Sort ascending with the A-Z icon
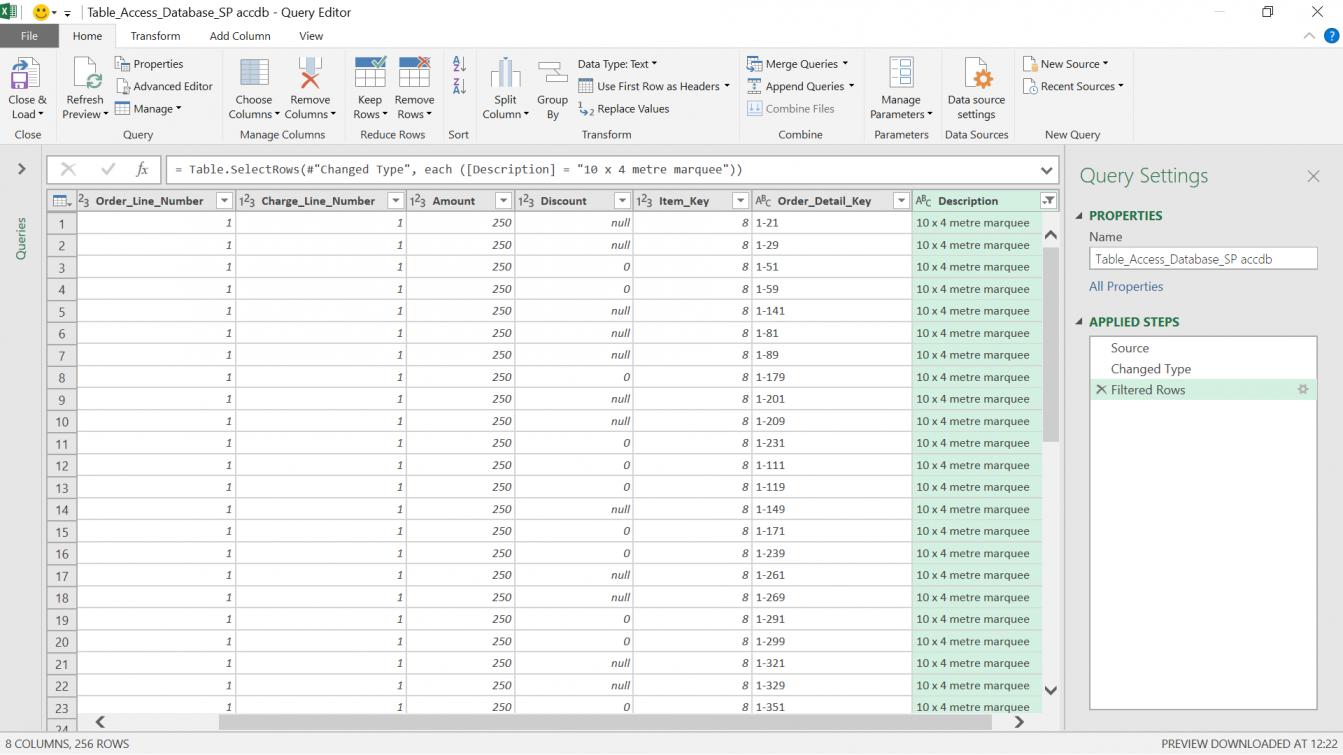The width and height of the screenshot is (1343, 755). pos(459,64)
